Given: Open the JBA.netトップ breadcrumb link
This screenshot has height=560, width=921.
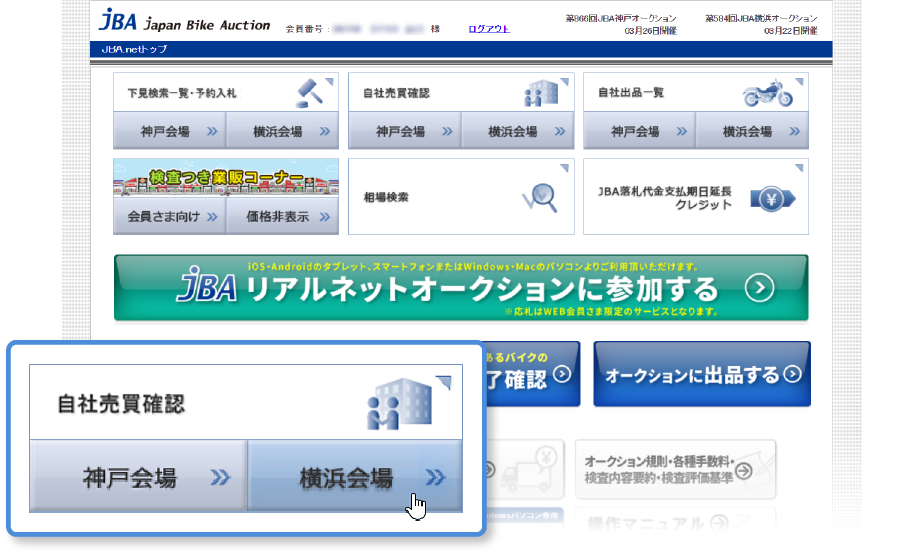Looking at the screenshot, I should pyautogui.click(x=134, y=49).
